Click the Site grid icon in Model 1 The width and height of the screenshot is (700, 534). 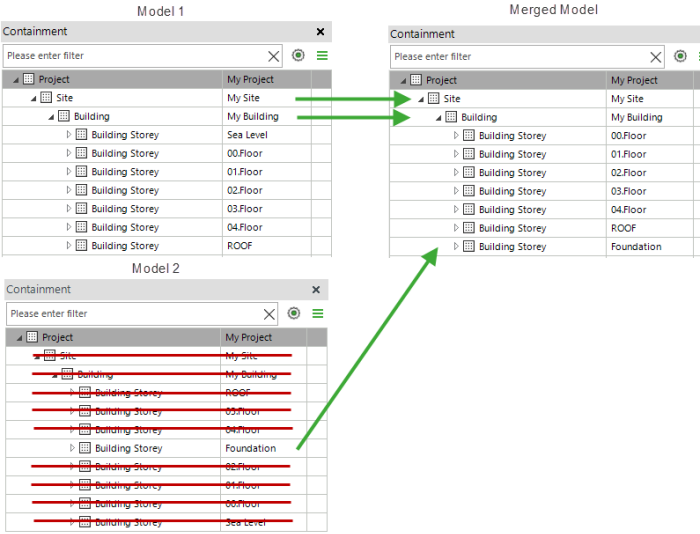[x=46, y=97]
